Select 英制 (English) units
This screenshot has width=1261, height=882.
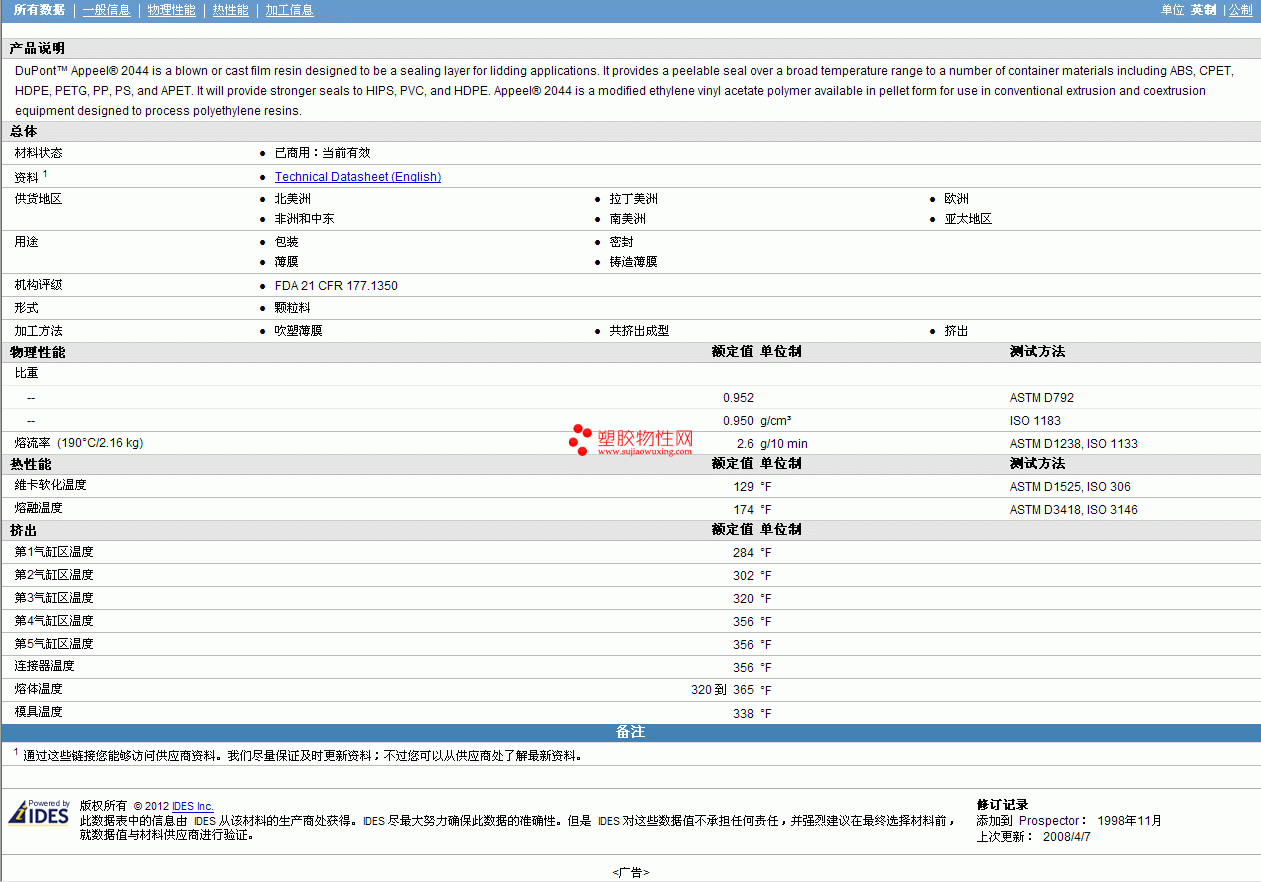pyautogui.click(x=1203, y=10)
